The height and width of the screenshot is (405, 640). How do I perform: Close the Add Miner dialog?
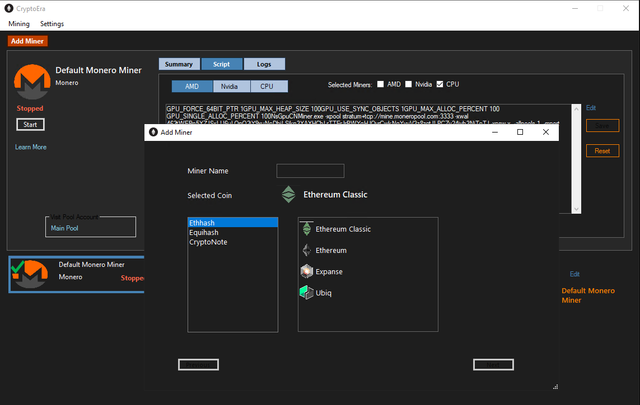(x=546, y=132)
